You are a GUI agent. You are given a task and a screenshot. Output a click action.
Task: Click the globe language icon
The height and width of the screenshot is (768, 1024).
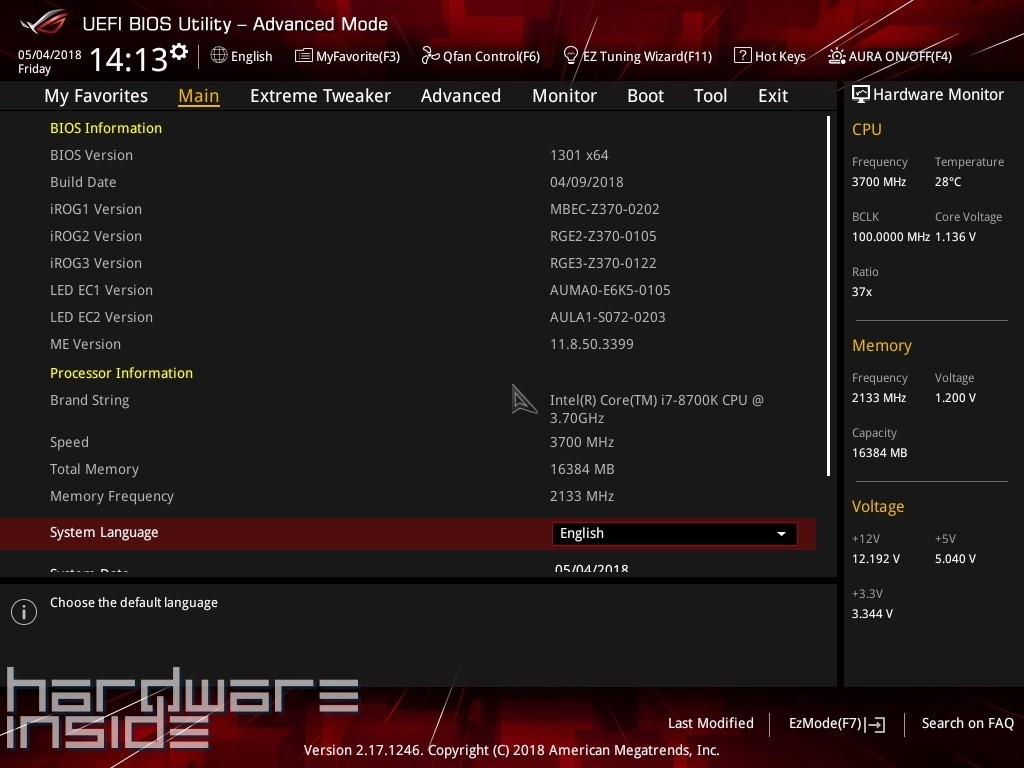click(219, 56)
